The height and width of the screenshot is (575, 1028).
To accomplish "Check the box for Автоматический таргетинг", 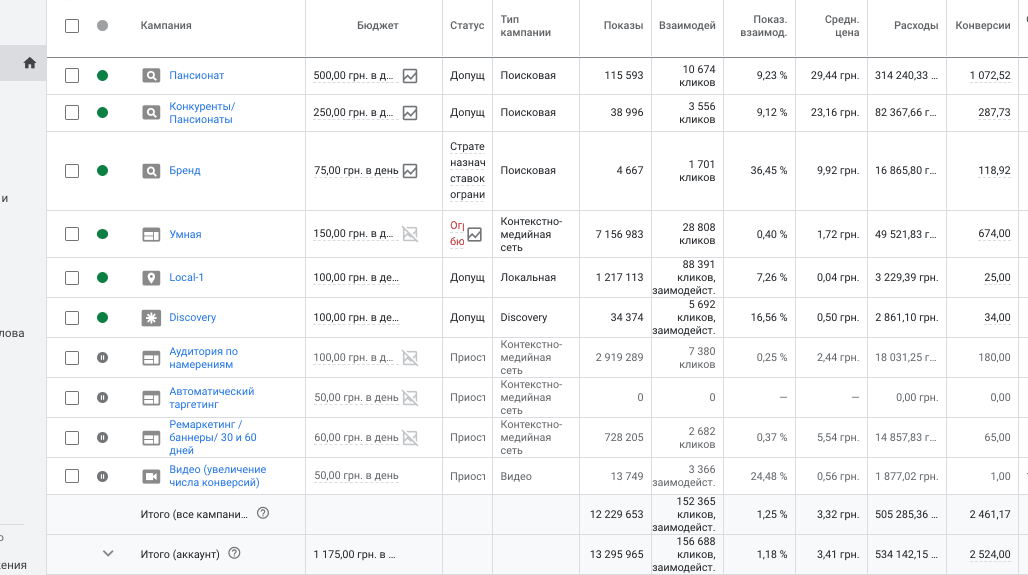I will pos(72,398).
